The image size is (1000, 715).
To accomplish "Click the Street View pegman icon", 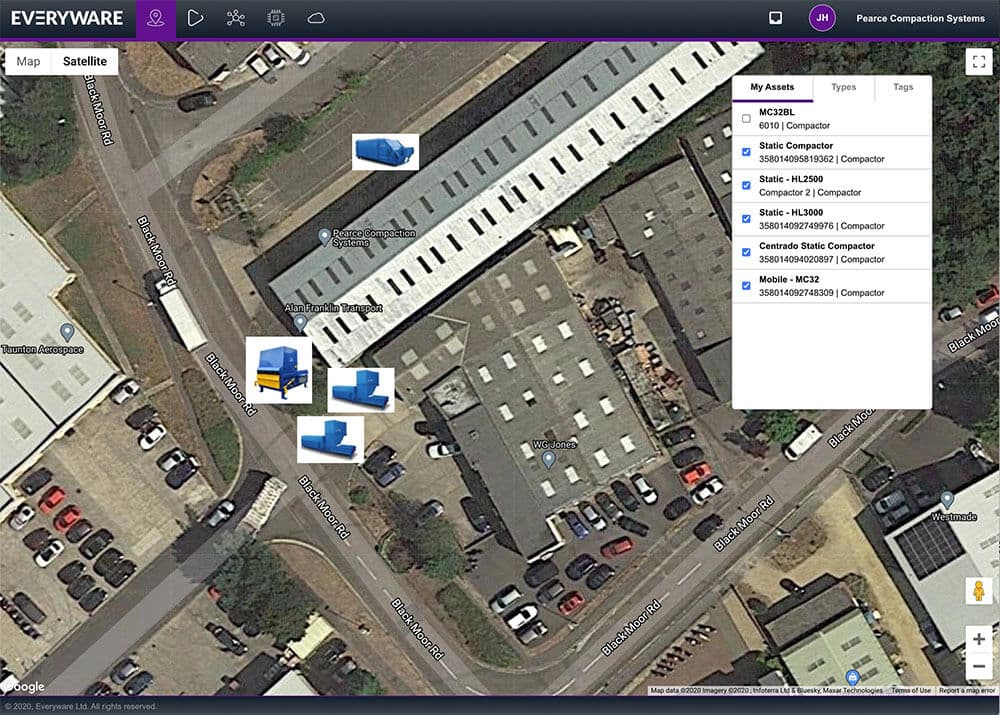I will tap(979, 591).
